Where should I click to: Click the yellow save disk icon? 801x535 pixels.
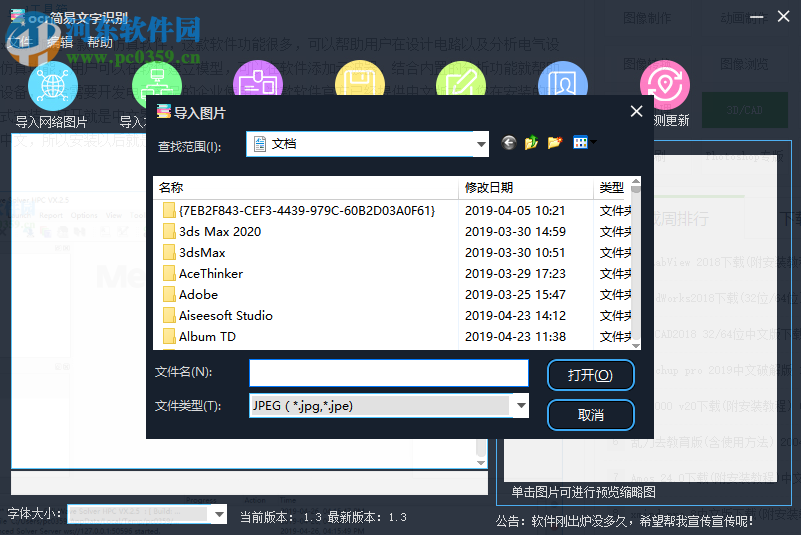tap(360, 78)
